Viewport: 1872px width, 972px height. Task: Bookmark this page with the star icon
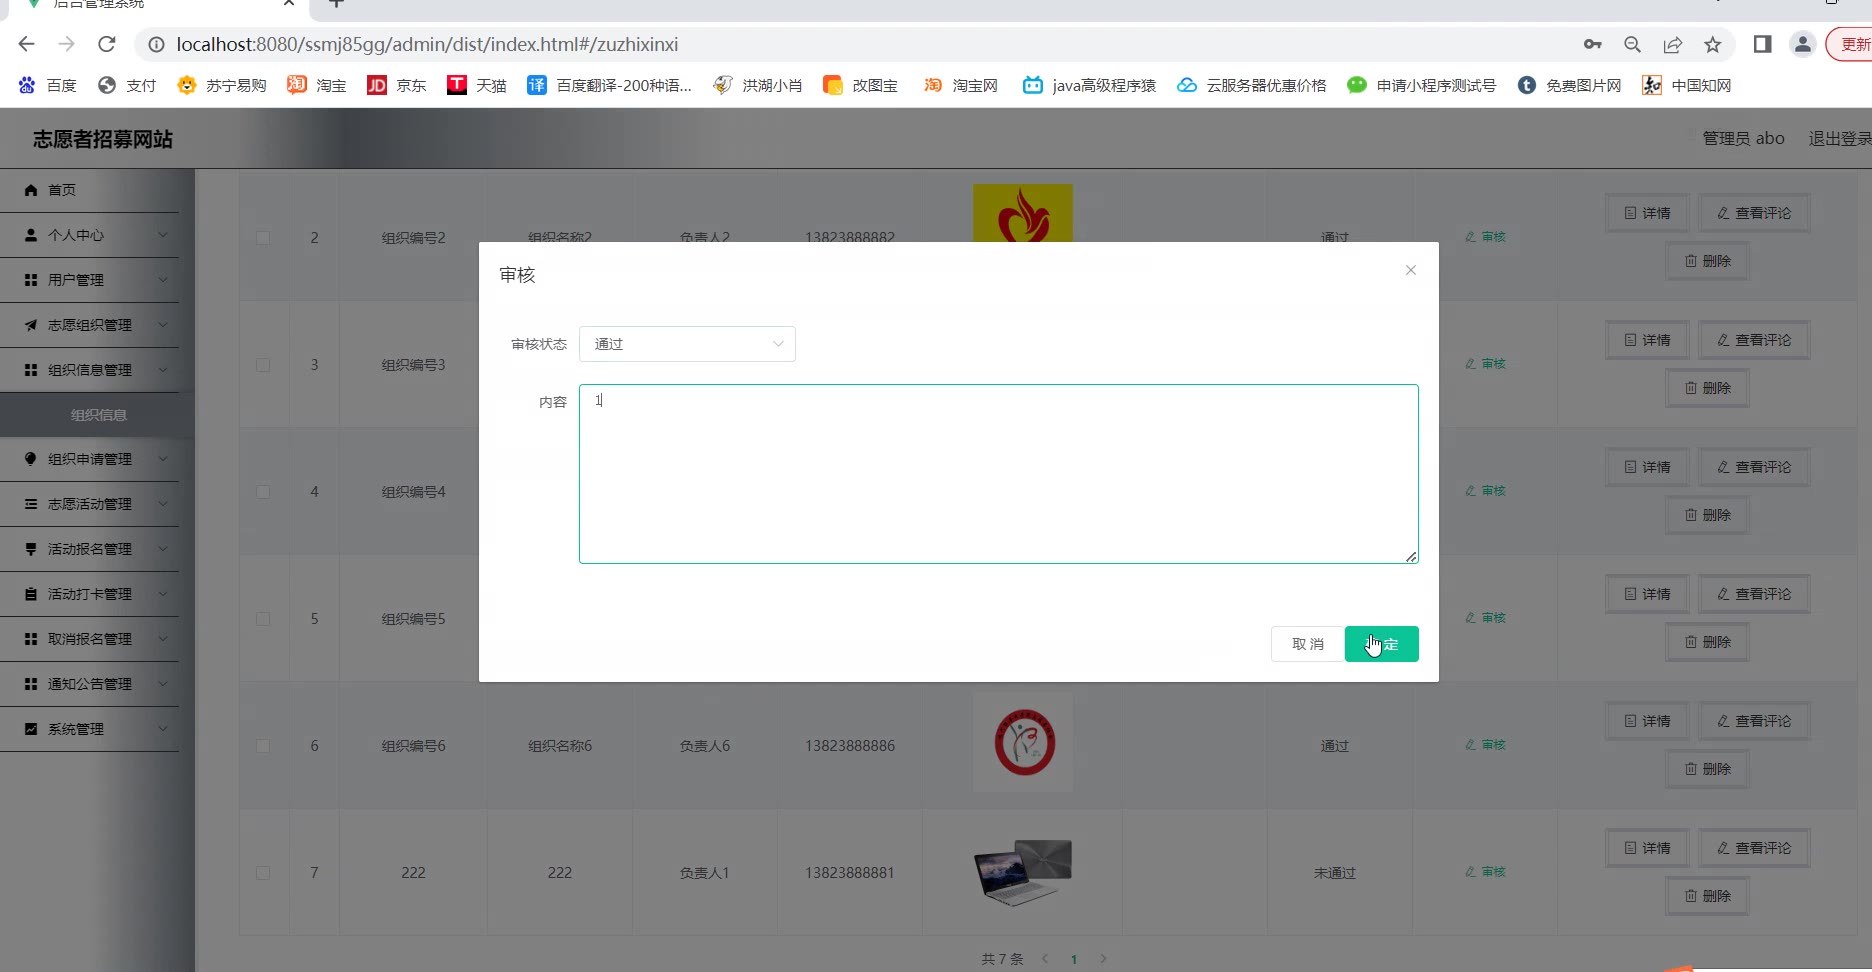[1713, 44]
